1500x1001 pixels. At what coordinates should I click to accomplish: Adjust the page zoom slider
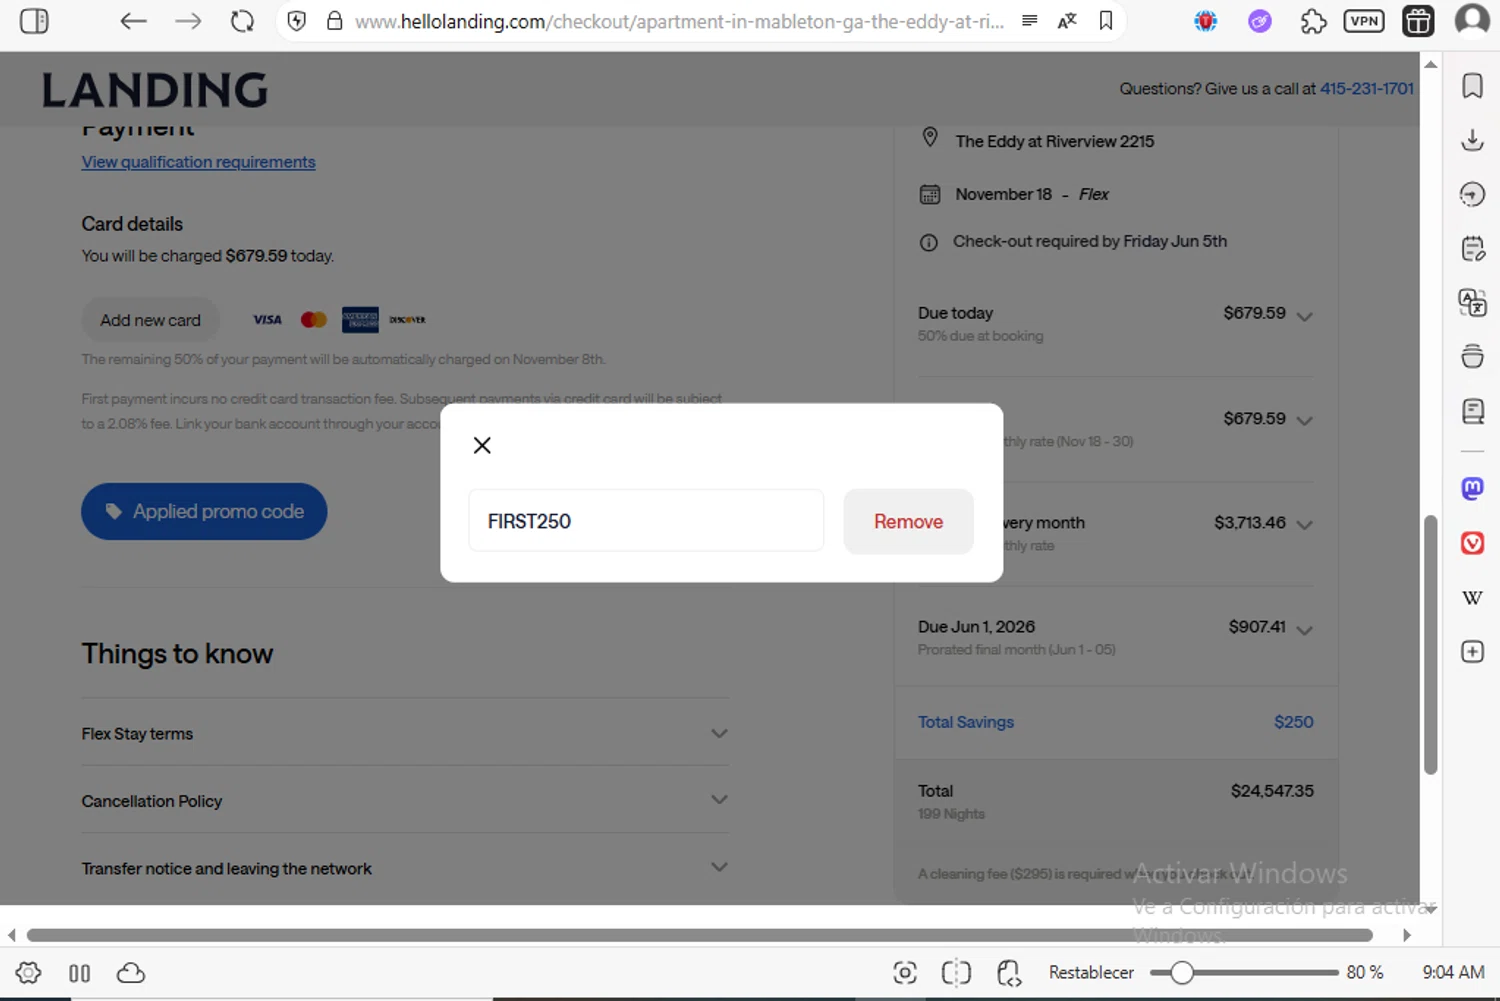(1244, 973)
